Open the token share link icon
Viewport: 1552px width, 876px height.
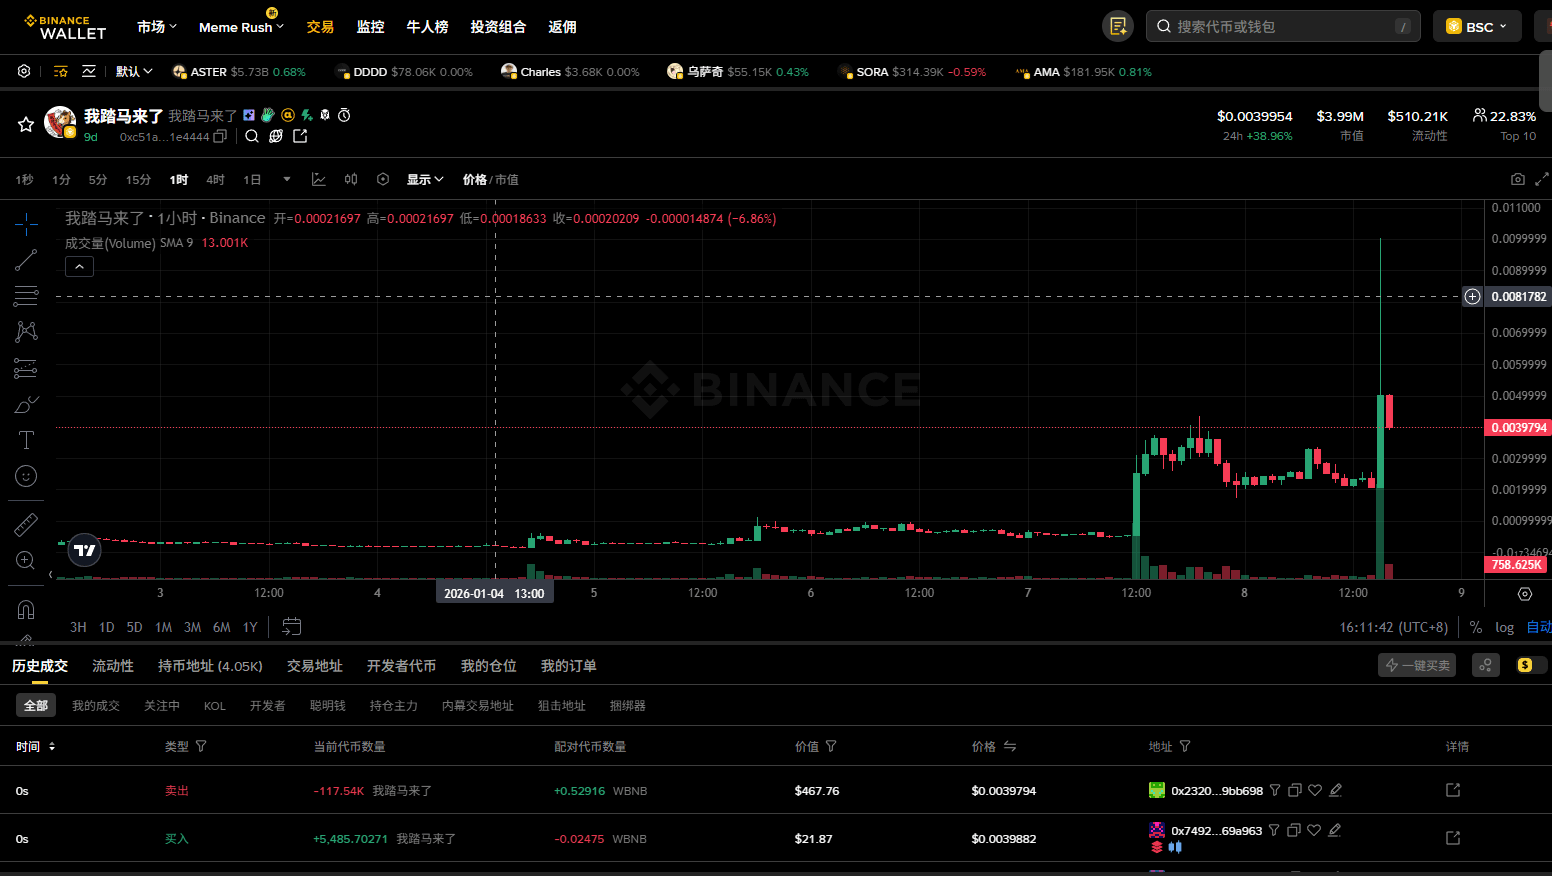click(300, 136)
